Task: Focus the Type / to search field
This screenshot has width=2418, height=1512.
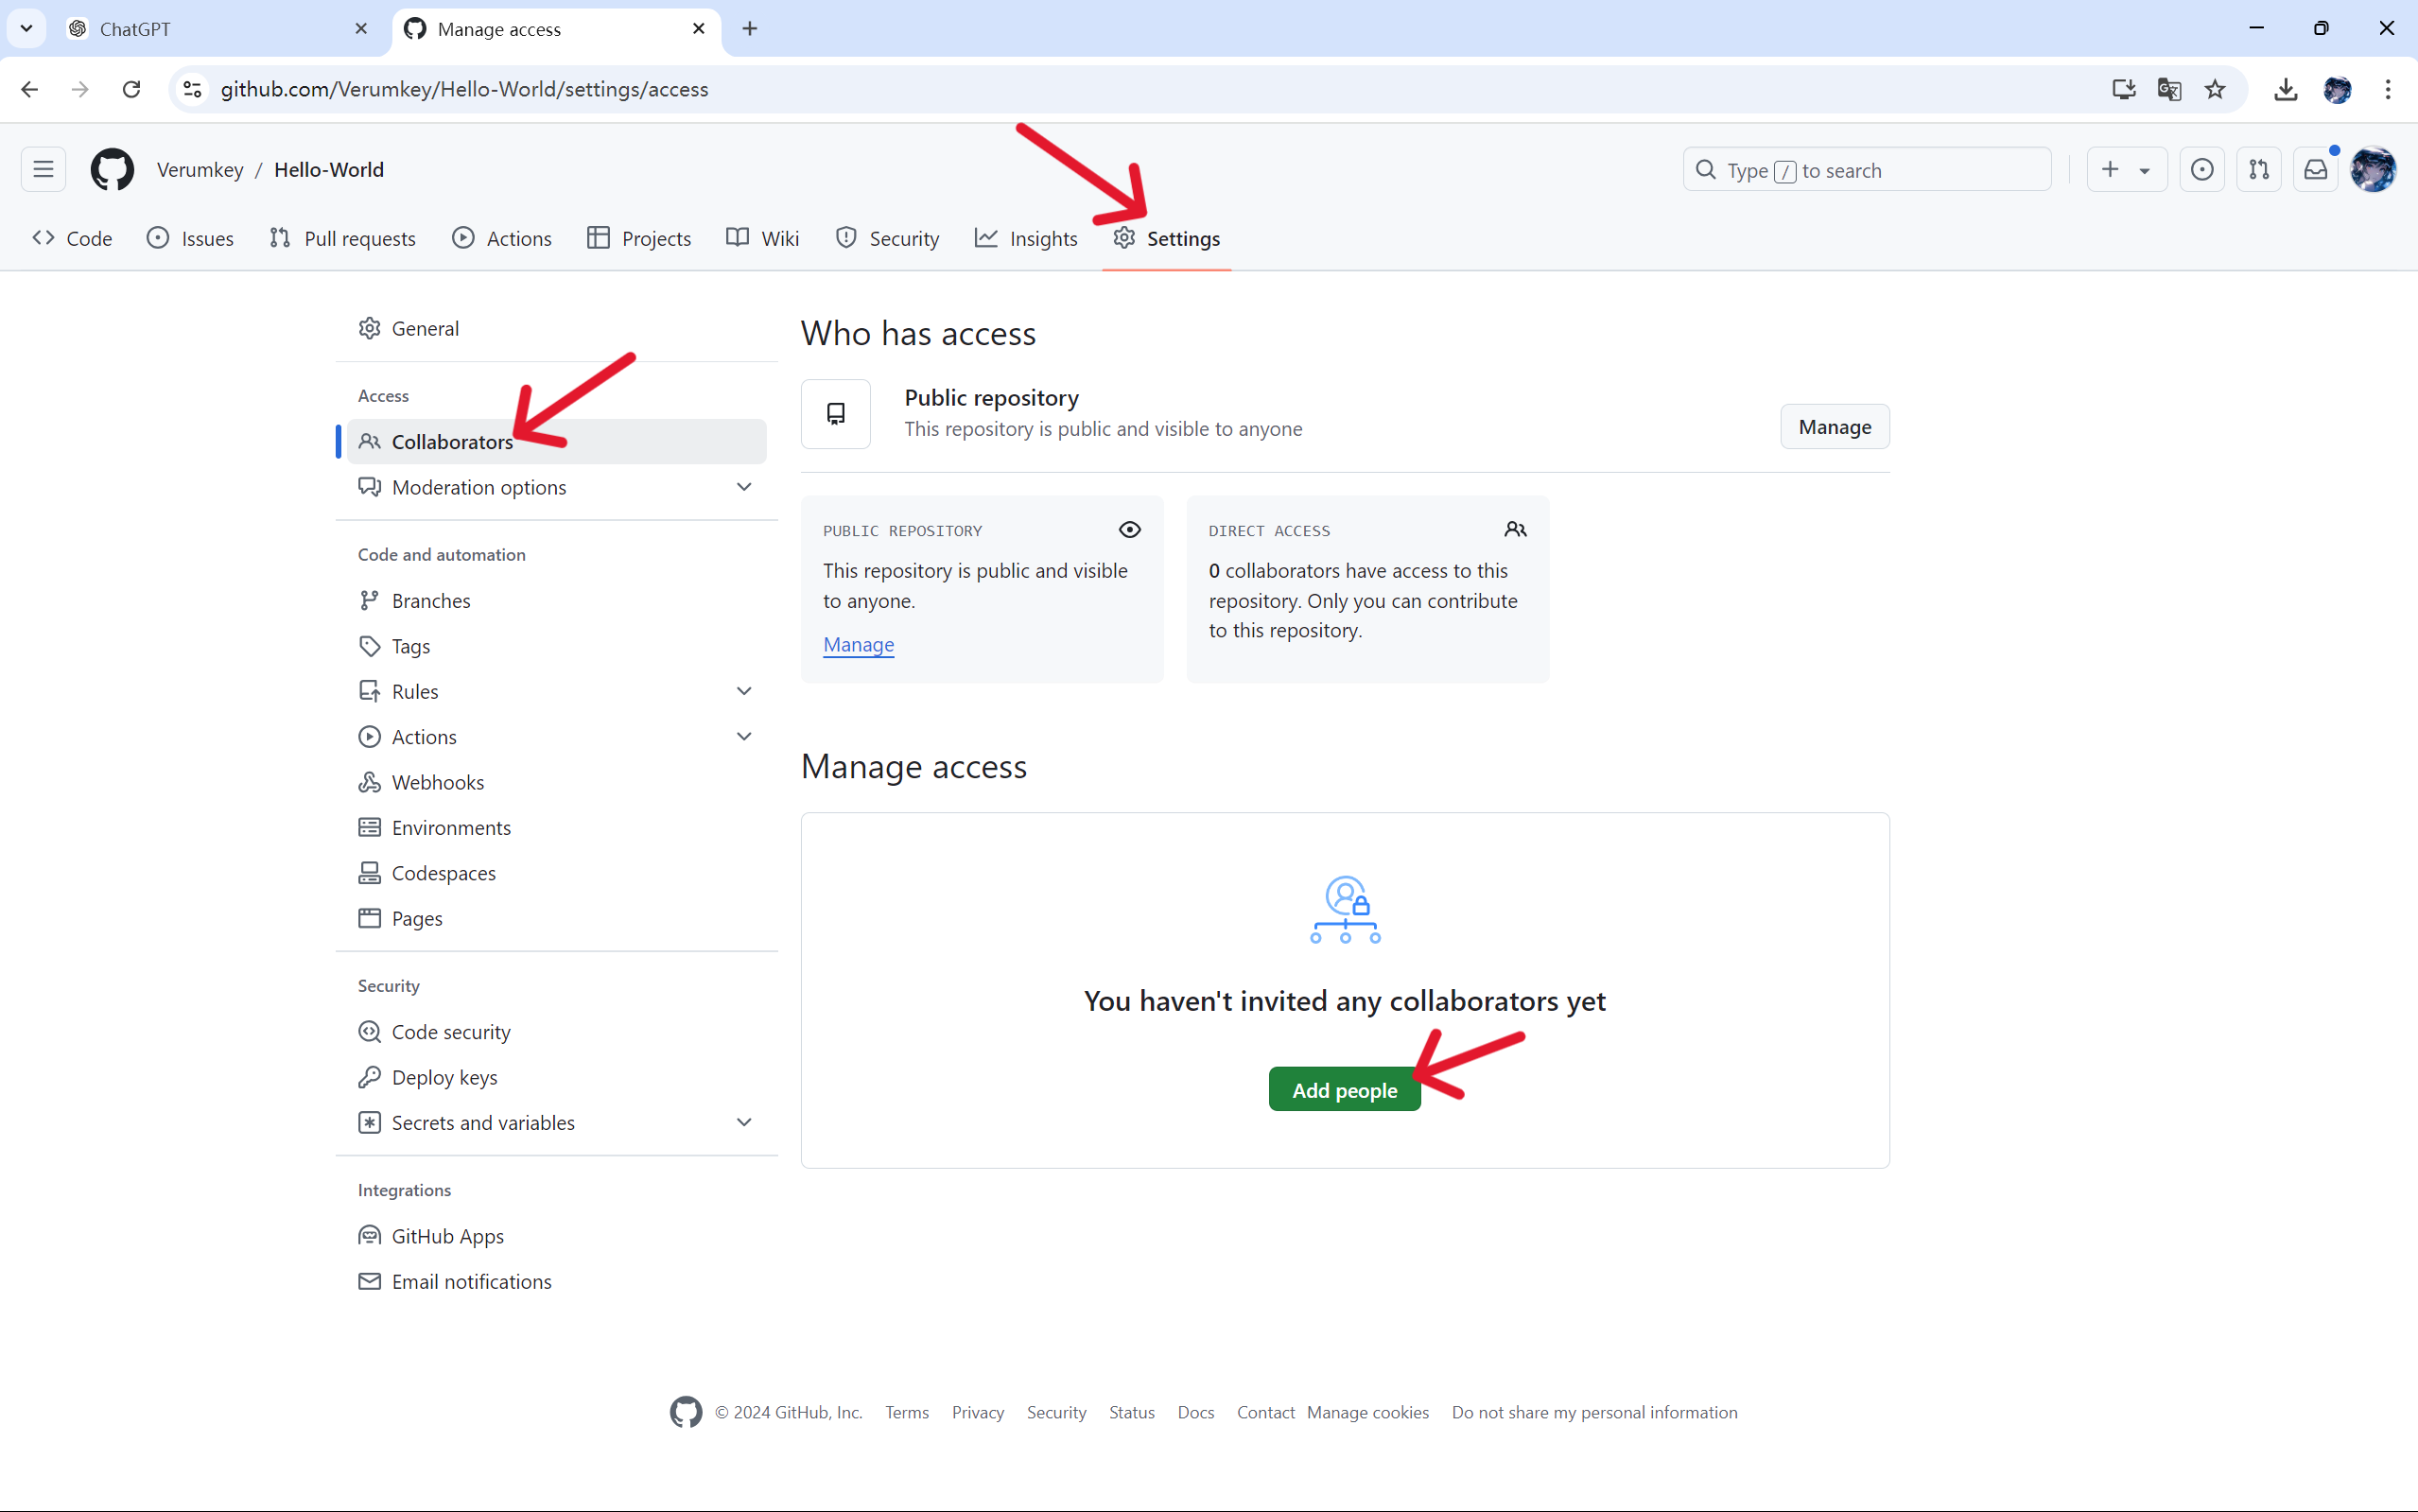Action: pyautogui.click(x=1867, y=170)
